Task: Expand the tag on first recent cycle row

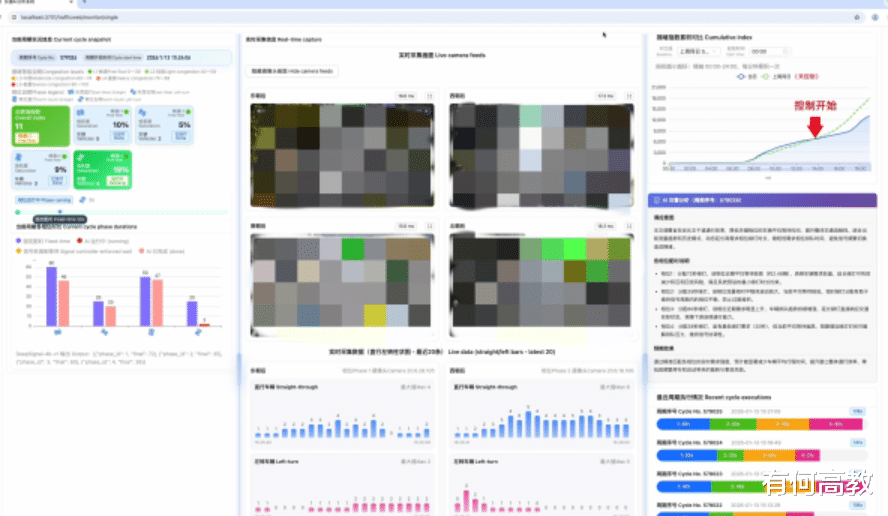Action: [x=857, y=412]
